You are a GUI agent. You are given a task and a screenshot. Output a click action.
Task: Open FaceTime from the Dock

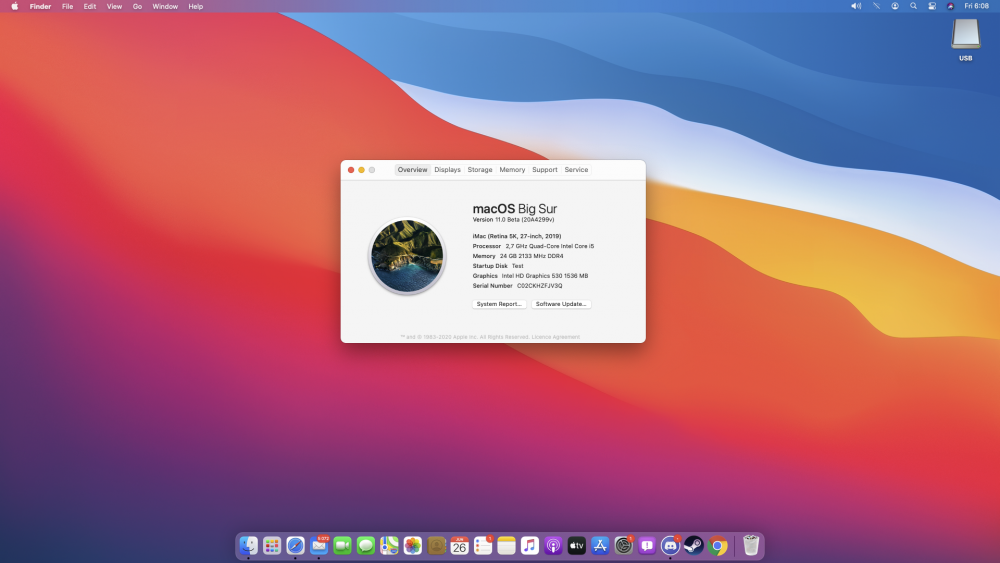[x=342, y=546]
